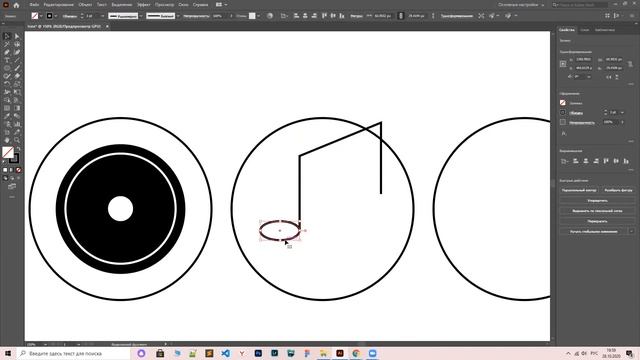Switch to the Слои tab

point(584,30)
